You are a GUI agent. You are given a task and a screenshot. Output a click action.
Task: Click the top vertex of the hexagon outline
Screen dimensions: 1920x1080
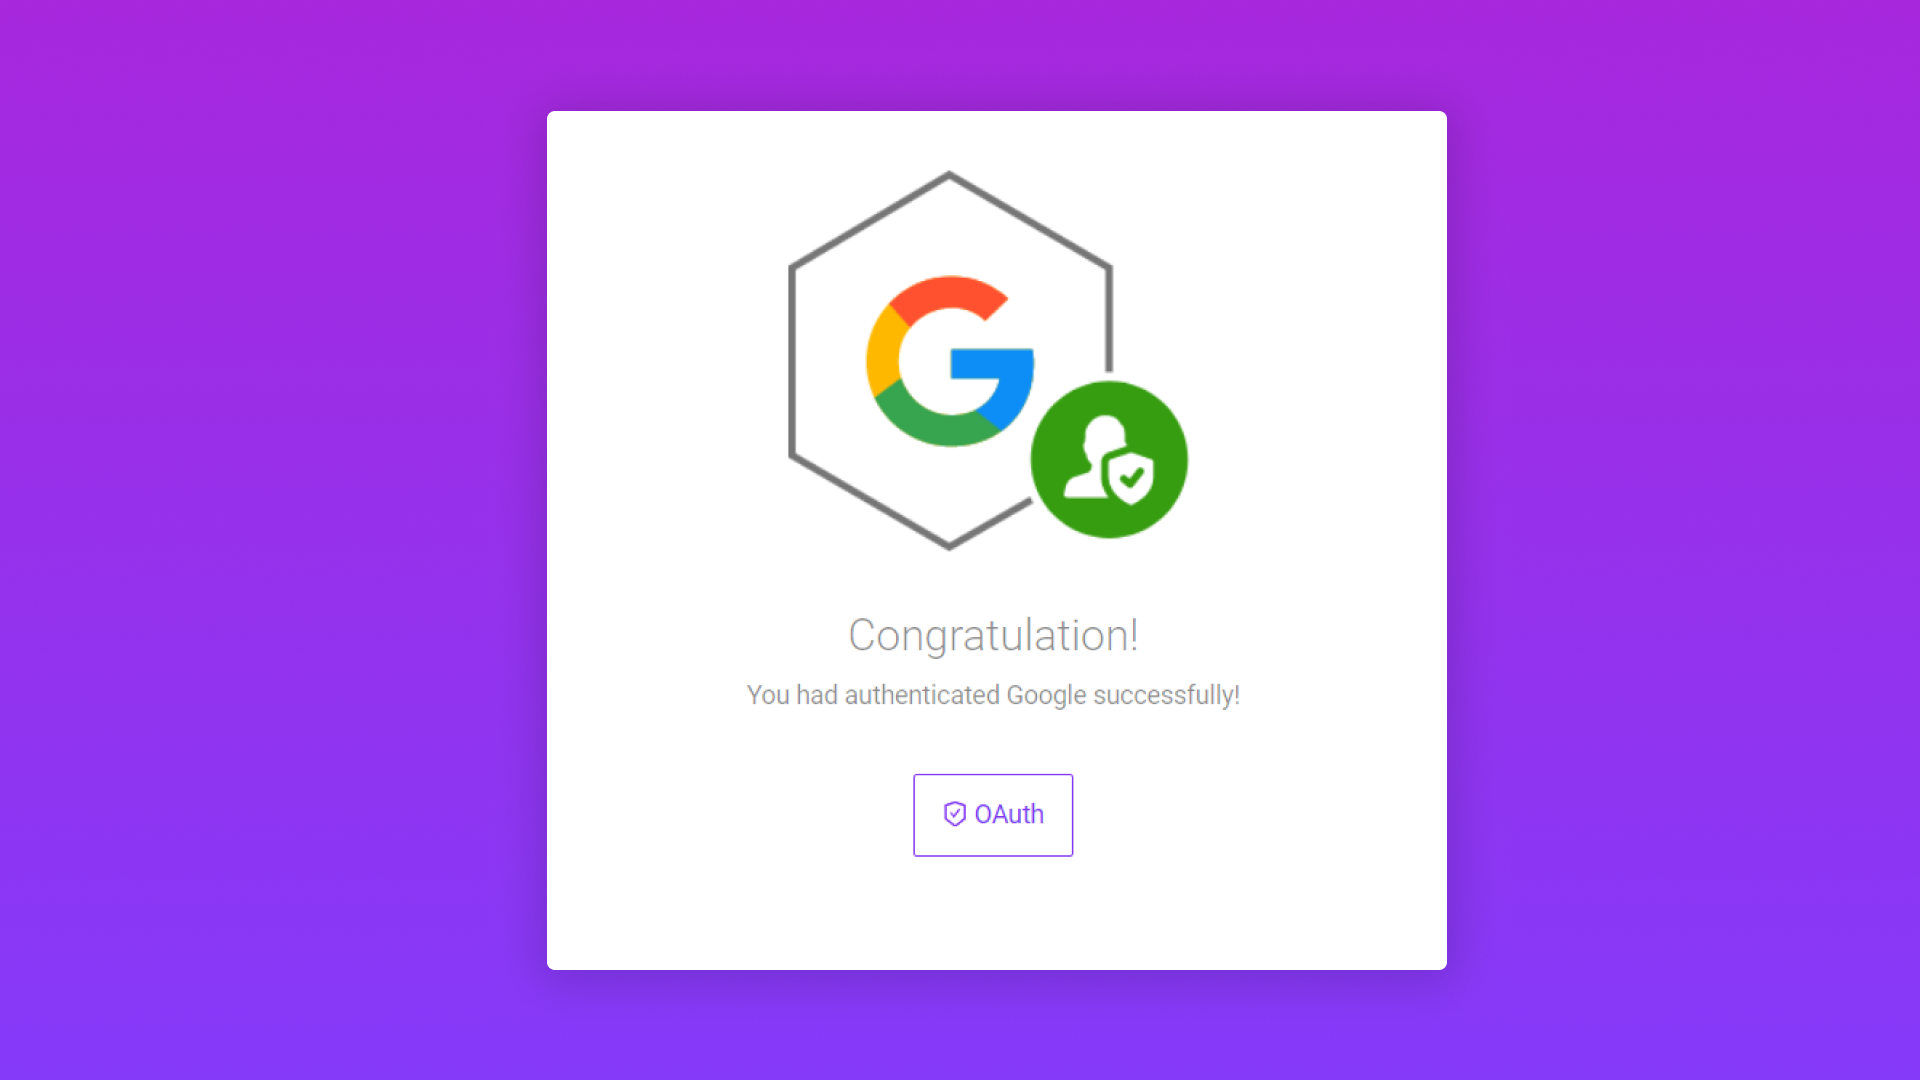[x=949, y=175]
